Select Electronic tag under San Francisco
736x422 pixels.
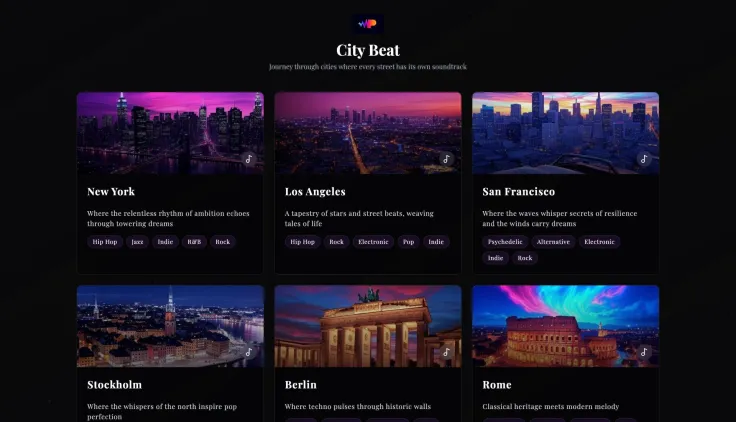coord(599,242)
